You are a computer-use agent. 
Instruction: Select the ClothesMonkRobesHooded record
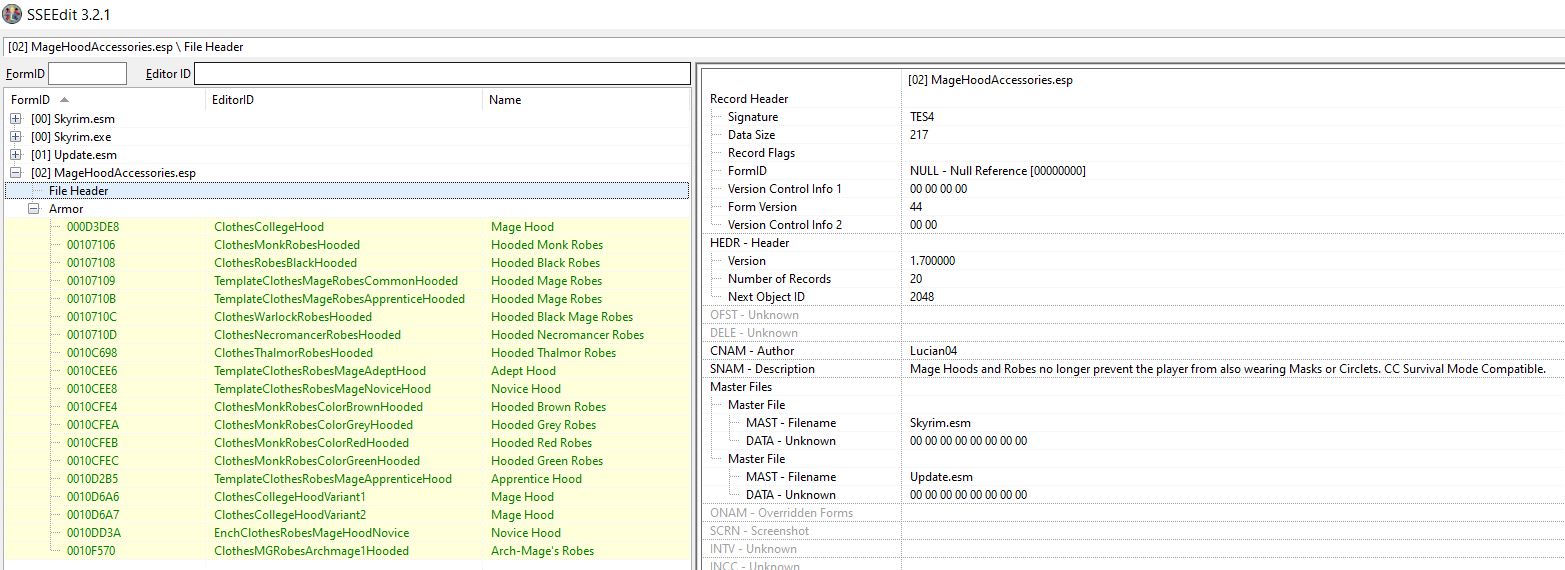tap(286, 245)
